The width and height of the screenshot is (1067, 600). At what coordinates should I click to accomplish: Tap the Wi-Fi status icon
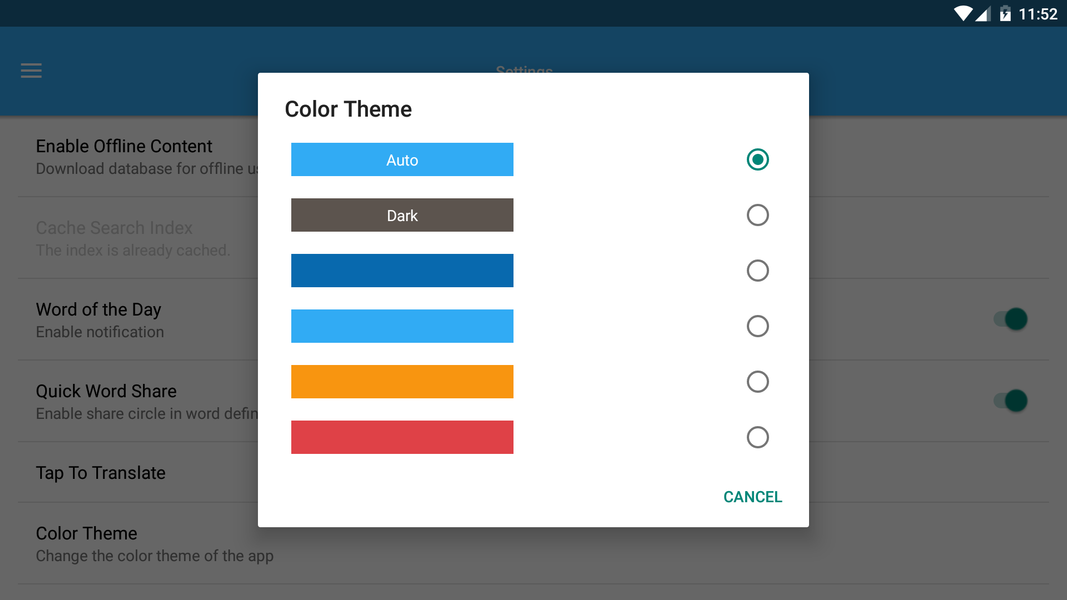pos(963,13)
